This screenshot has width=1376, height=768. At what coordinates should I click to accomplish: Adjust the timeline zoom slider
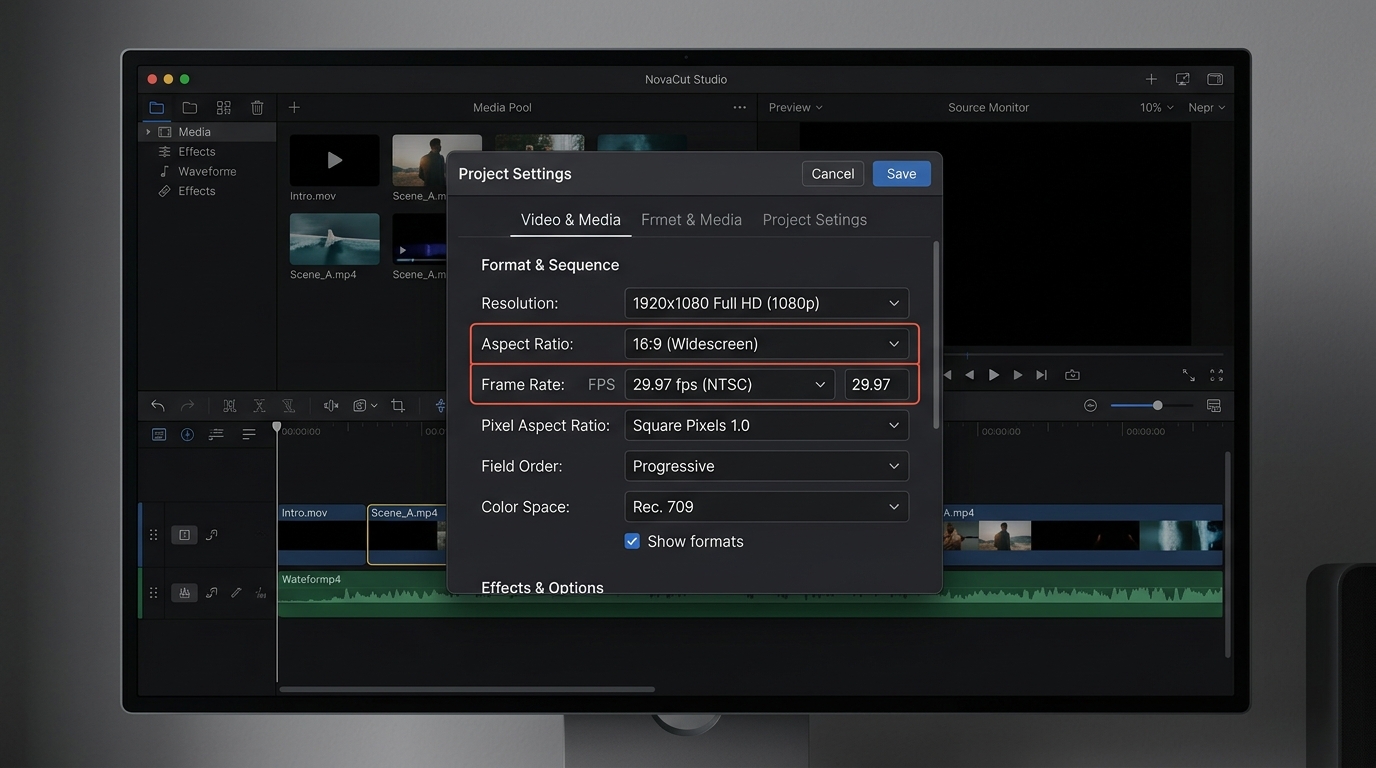click(x=1151, y=405)
